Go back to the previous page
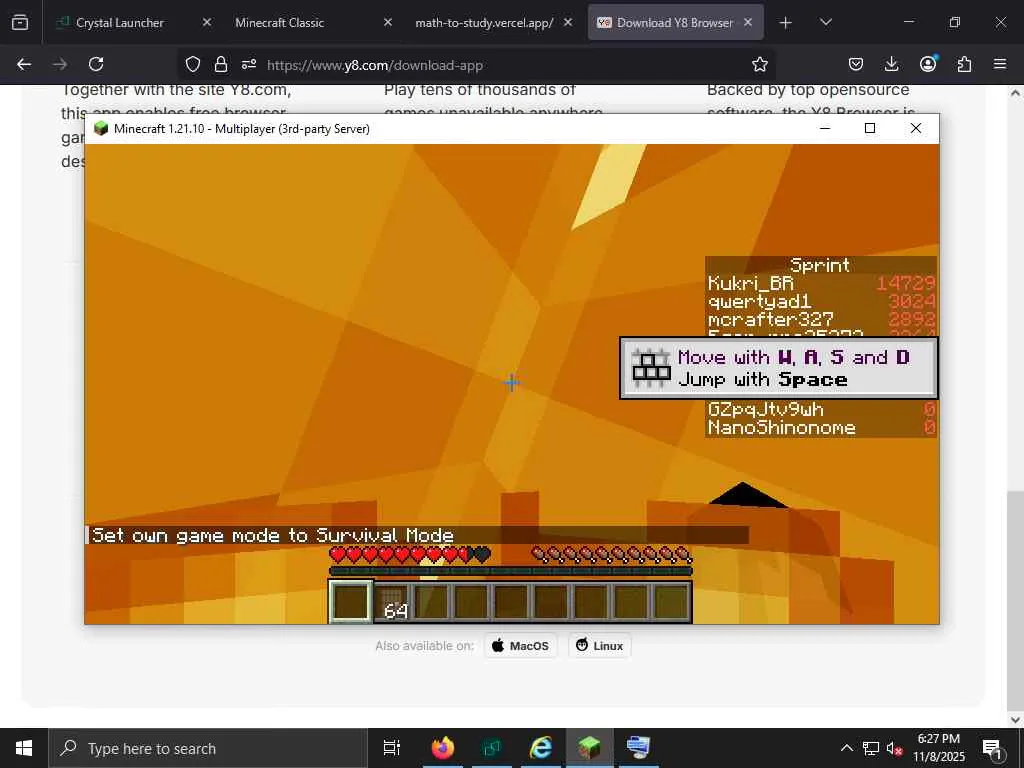Image resolution: width=1024 pixels, height=768 pixels. (24, 64)
